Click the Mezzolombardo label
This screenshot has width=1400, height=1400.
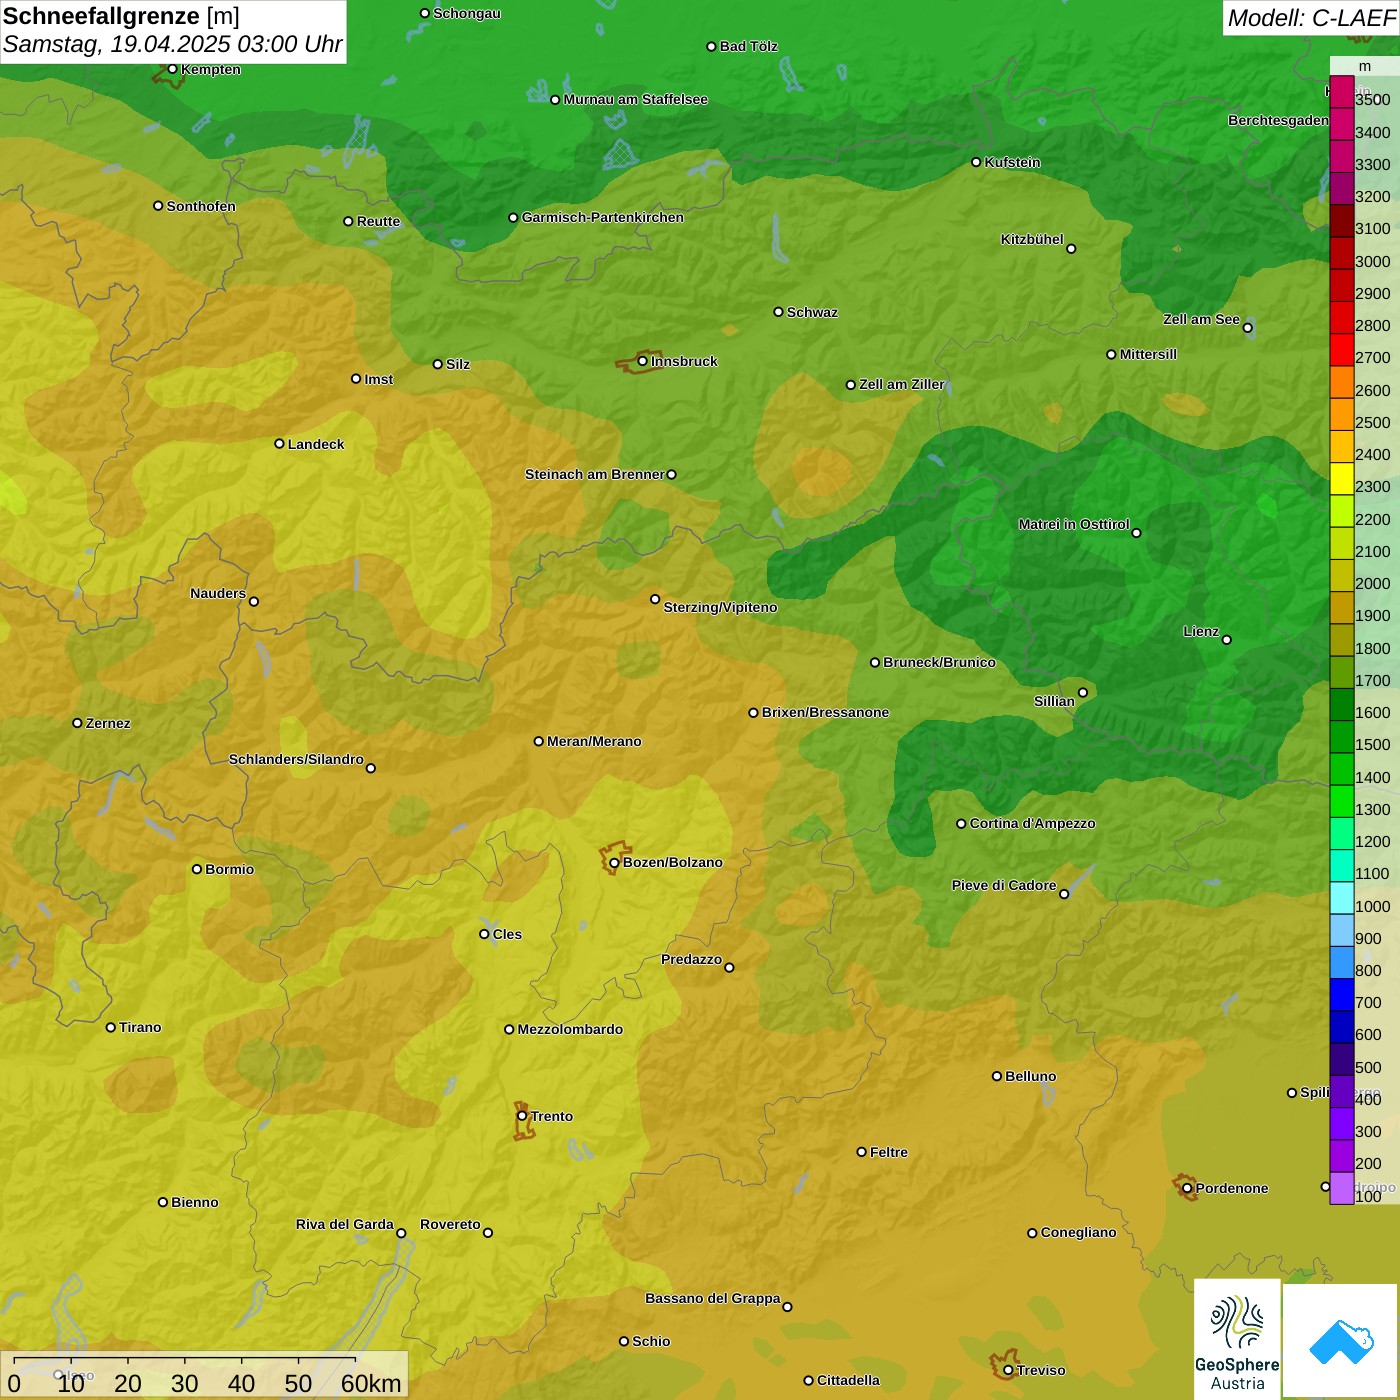pyautogui.click(x=570, y=1029)
